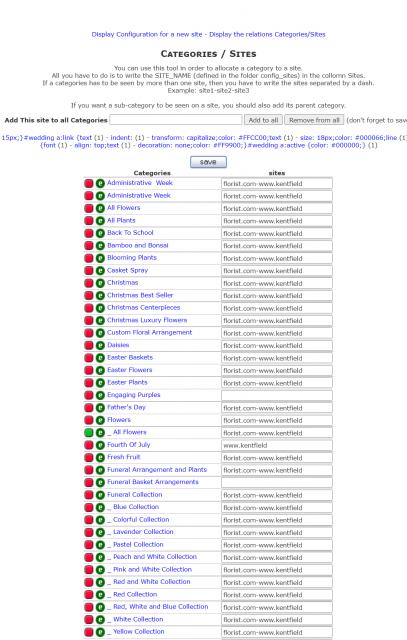Click the save button above the table

(208, 162)
